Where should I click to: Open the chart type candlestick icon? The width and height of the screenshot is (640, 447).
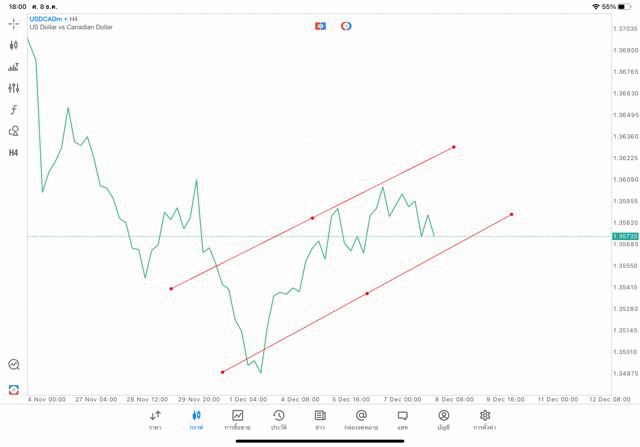[14, 45]
